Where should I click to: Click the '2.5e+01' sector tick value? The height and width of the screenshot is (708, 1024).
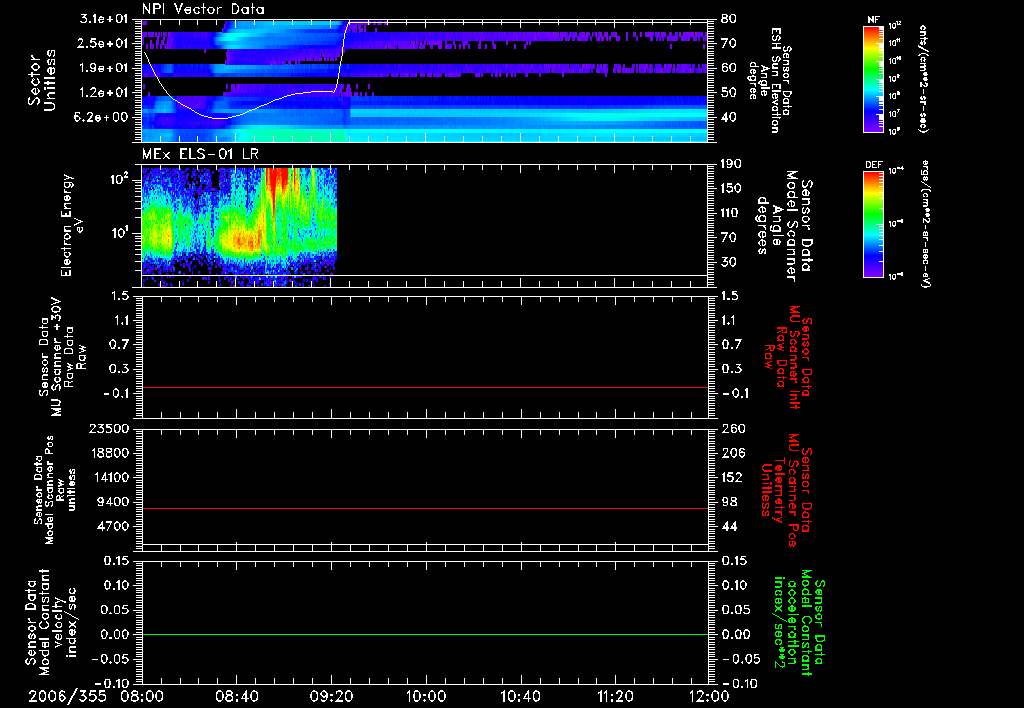(x=104, y=43)
